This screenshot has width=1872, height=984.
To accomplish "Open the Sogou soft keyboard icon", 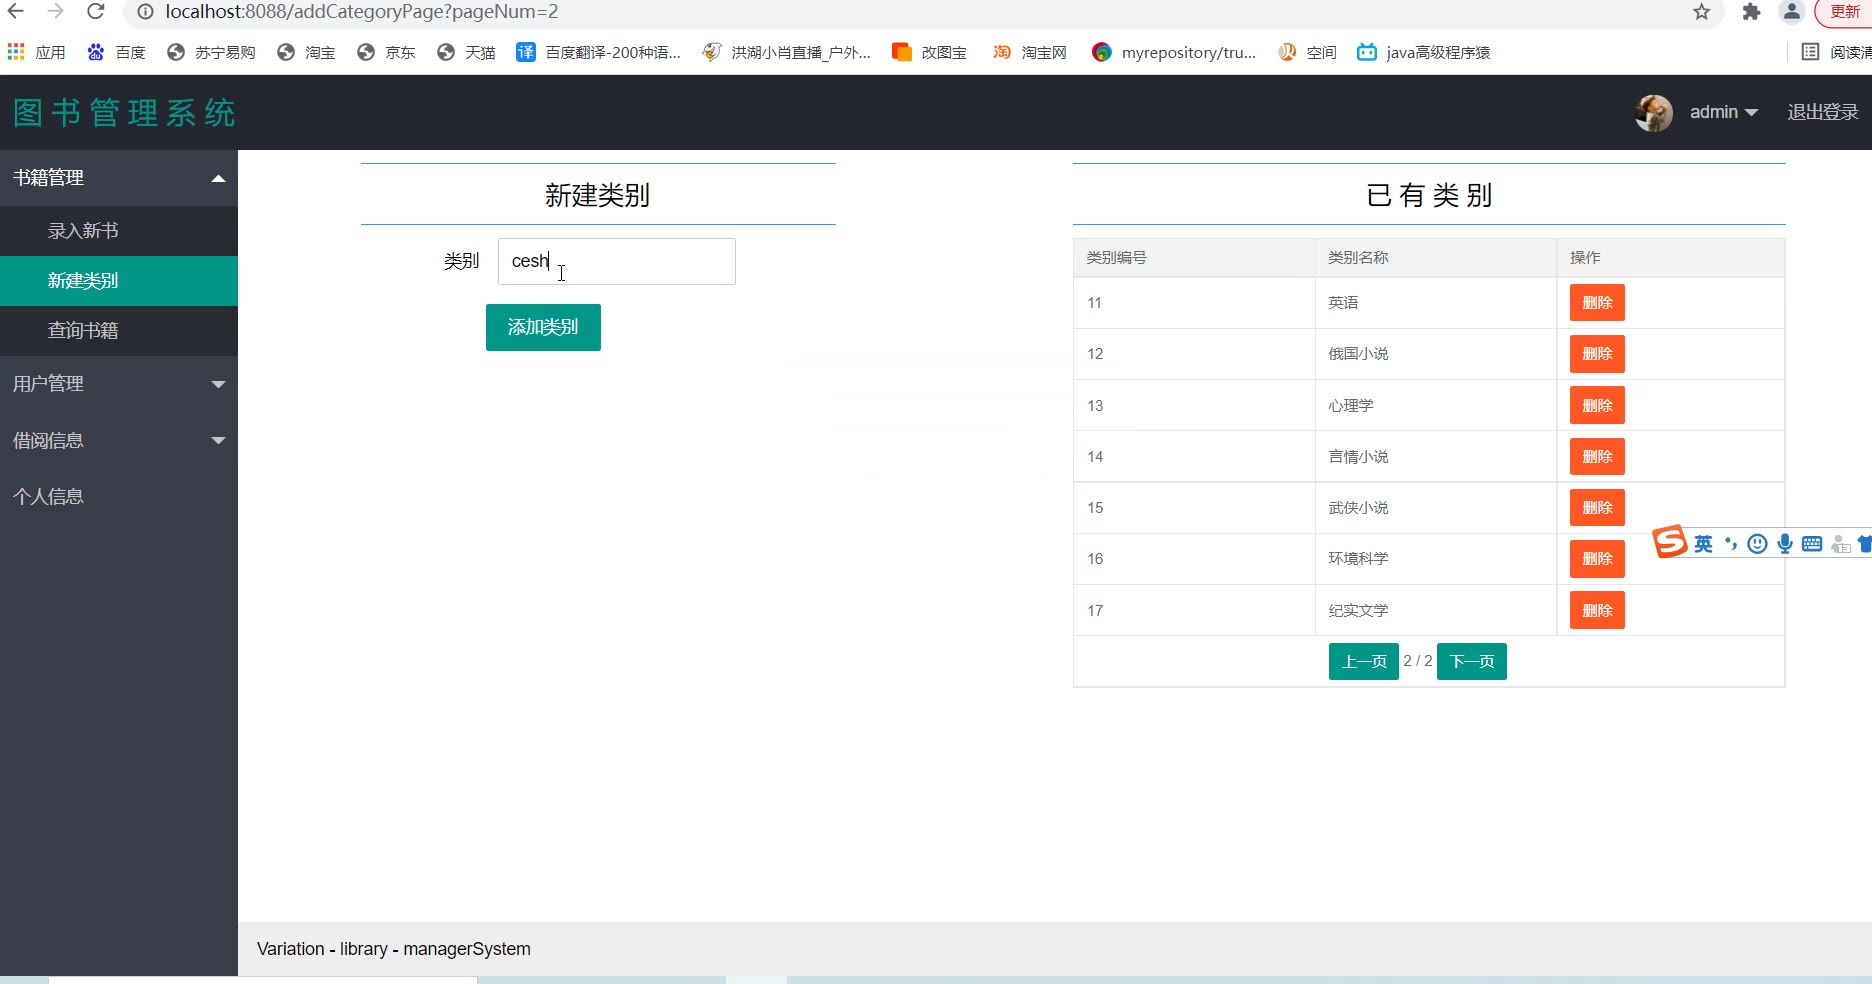I will point(1812,544).
